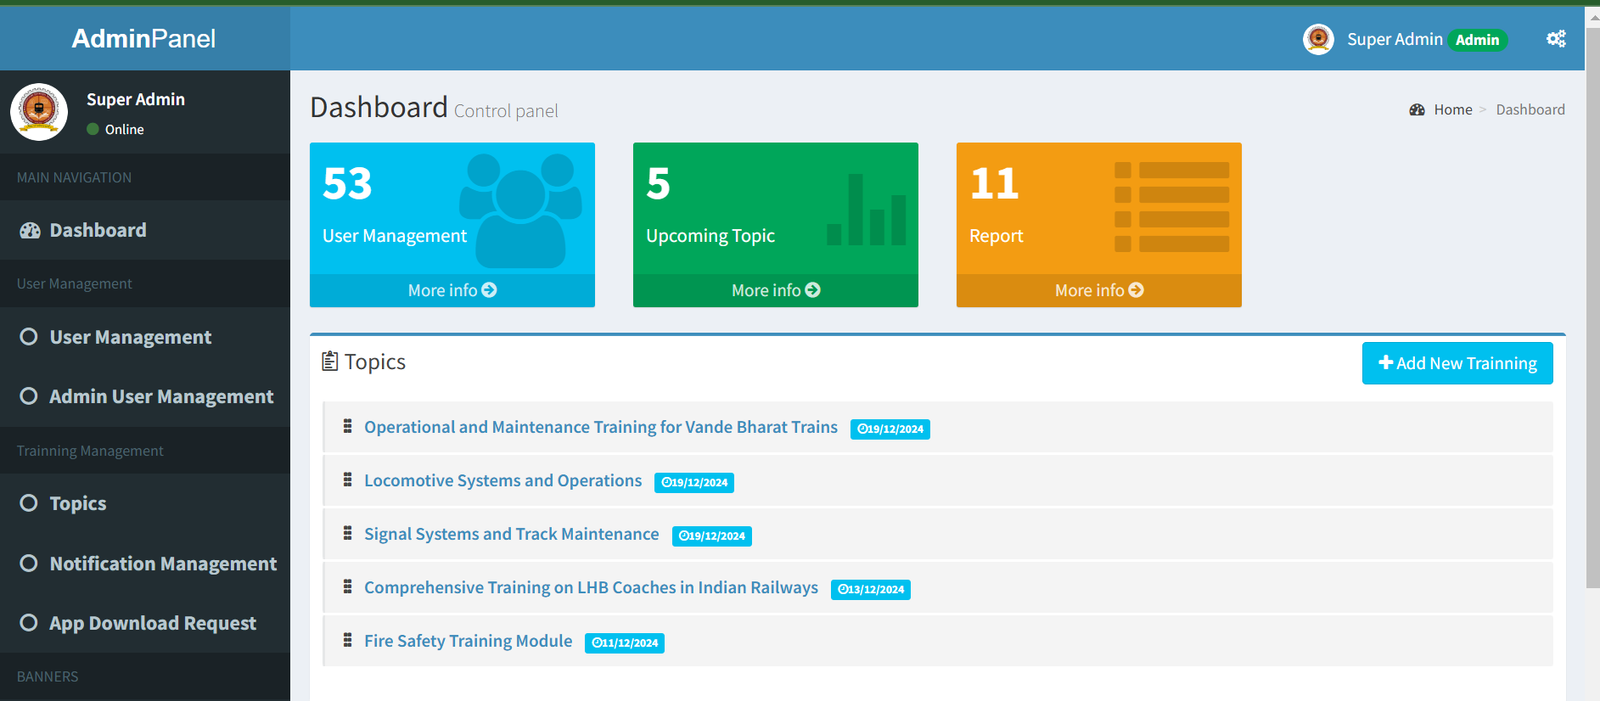Click the sidebar profile picture of Super Admin
The image size is (1600, 701).
(x=39, y=111)
